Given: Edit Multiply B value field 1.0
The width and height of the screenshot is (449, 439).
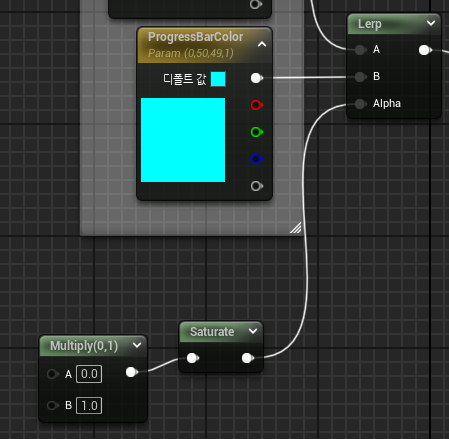Looking at the screenshot, I should pos(89,405).
